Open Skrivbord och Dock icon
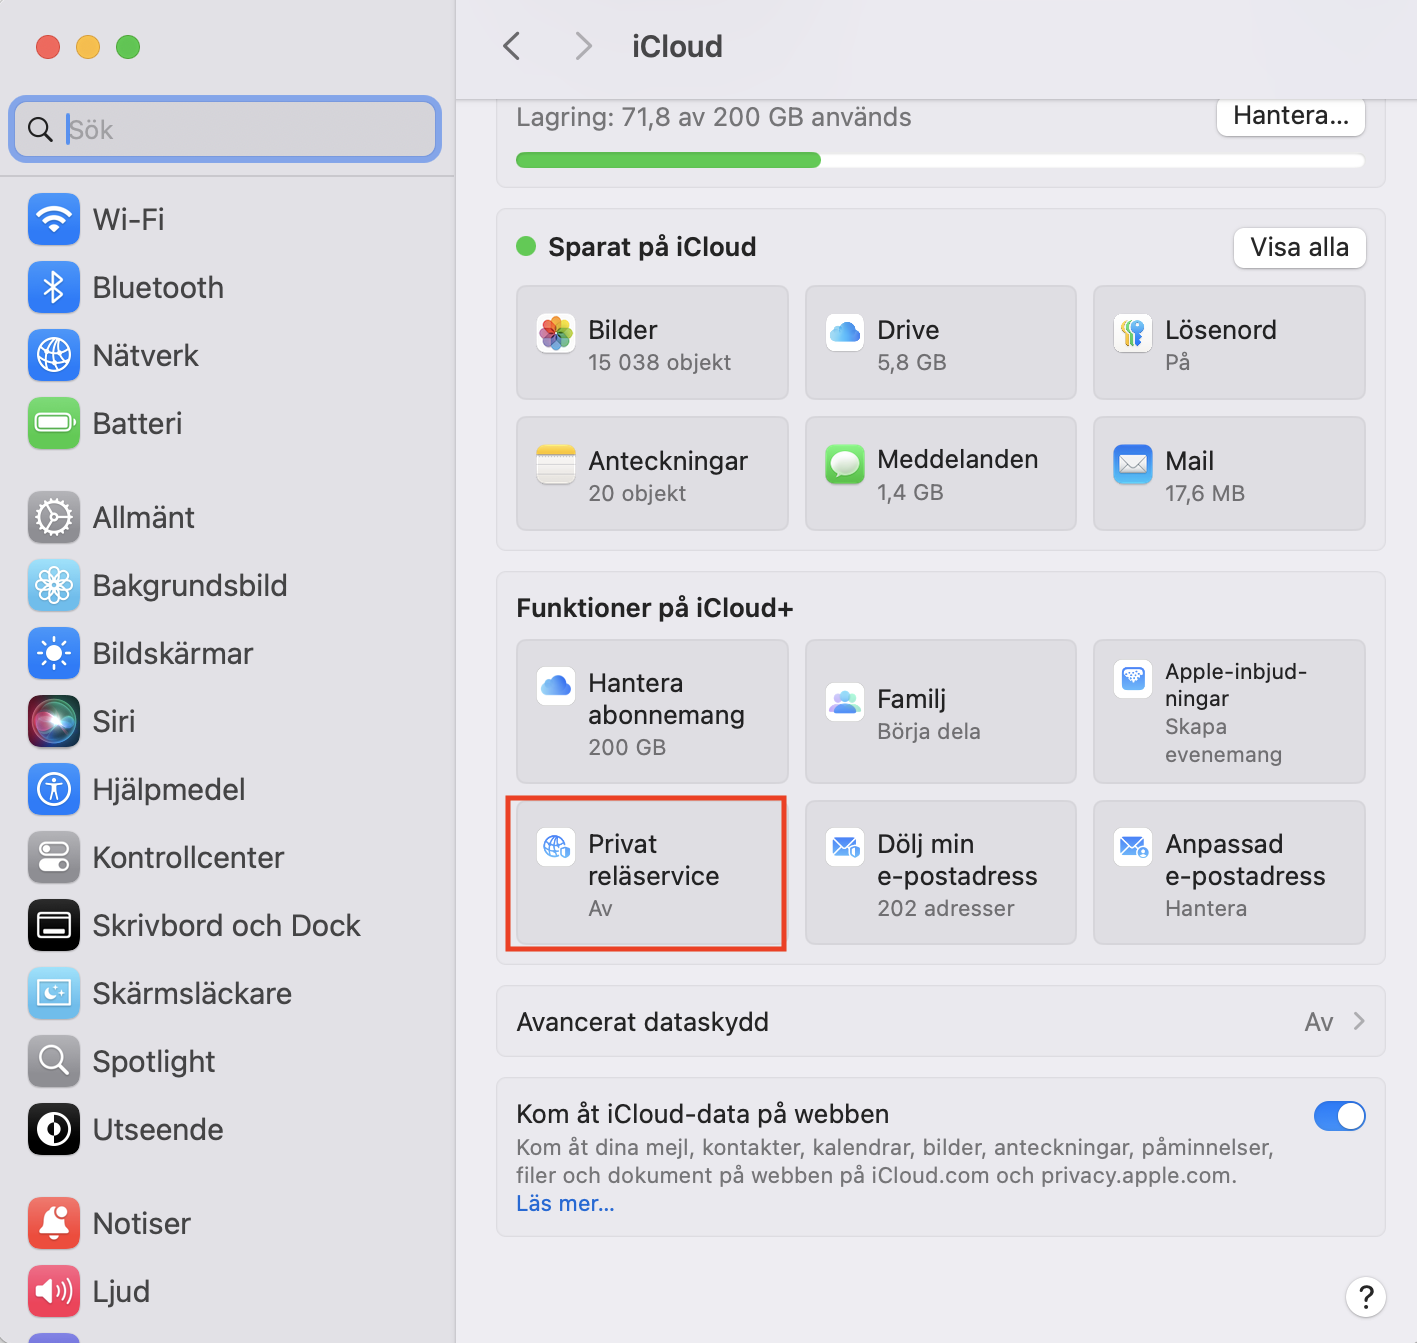This screenshot has height=1343, width=1417. pyautogui.click(x=54, y=925)
